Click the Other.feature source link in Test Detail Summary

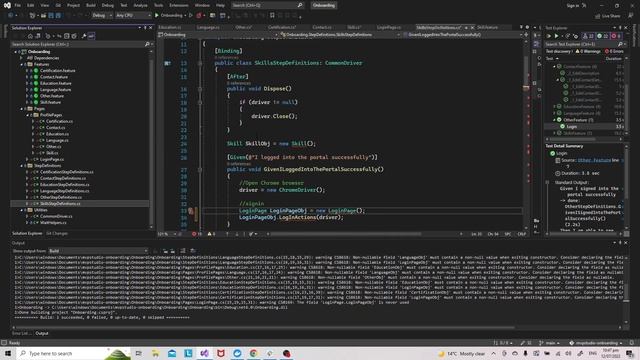[594, 160]
